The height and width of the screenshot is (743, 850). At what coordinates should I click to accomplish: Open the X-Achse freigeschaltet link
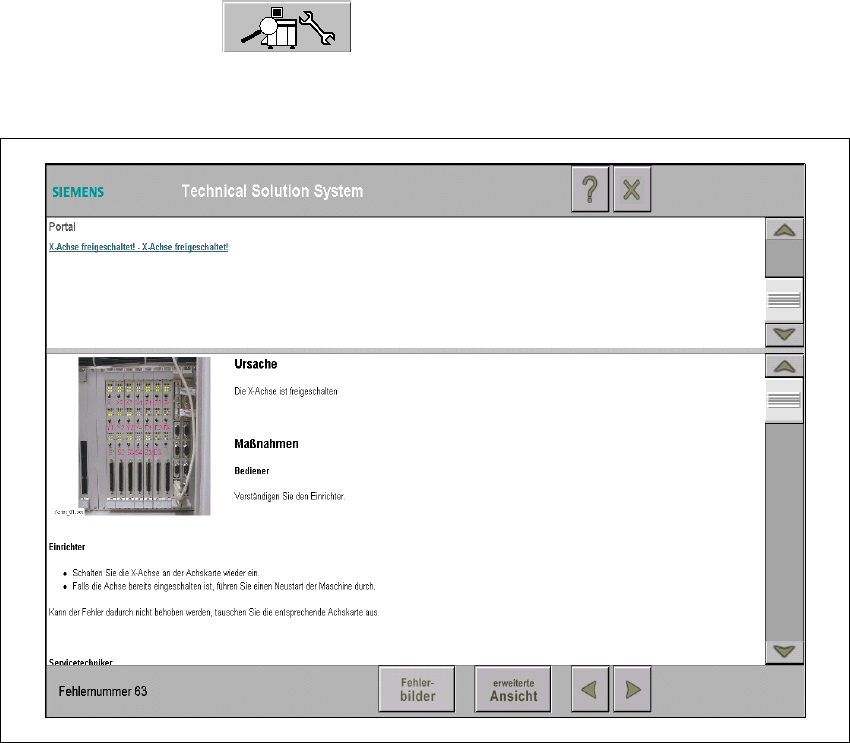[x=138, y=247]
